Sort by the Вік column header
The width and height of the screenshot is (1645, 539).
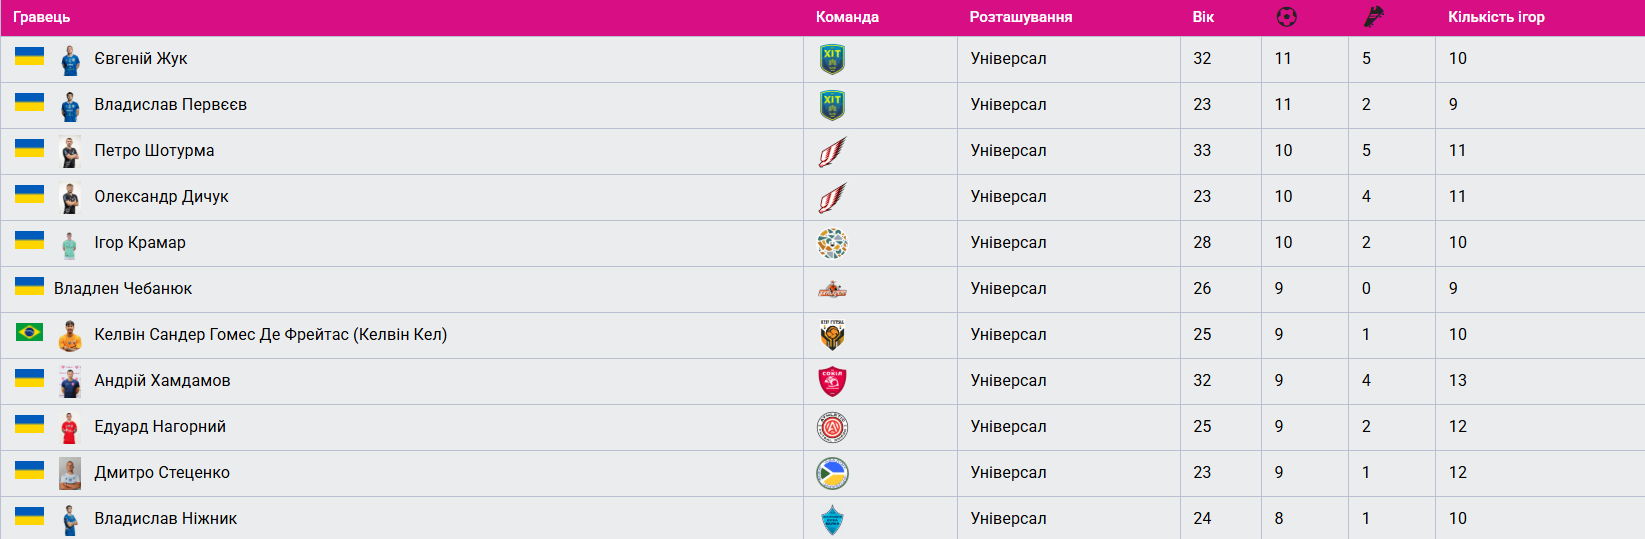[x=1203, y=17]
